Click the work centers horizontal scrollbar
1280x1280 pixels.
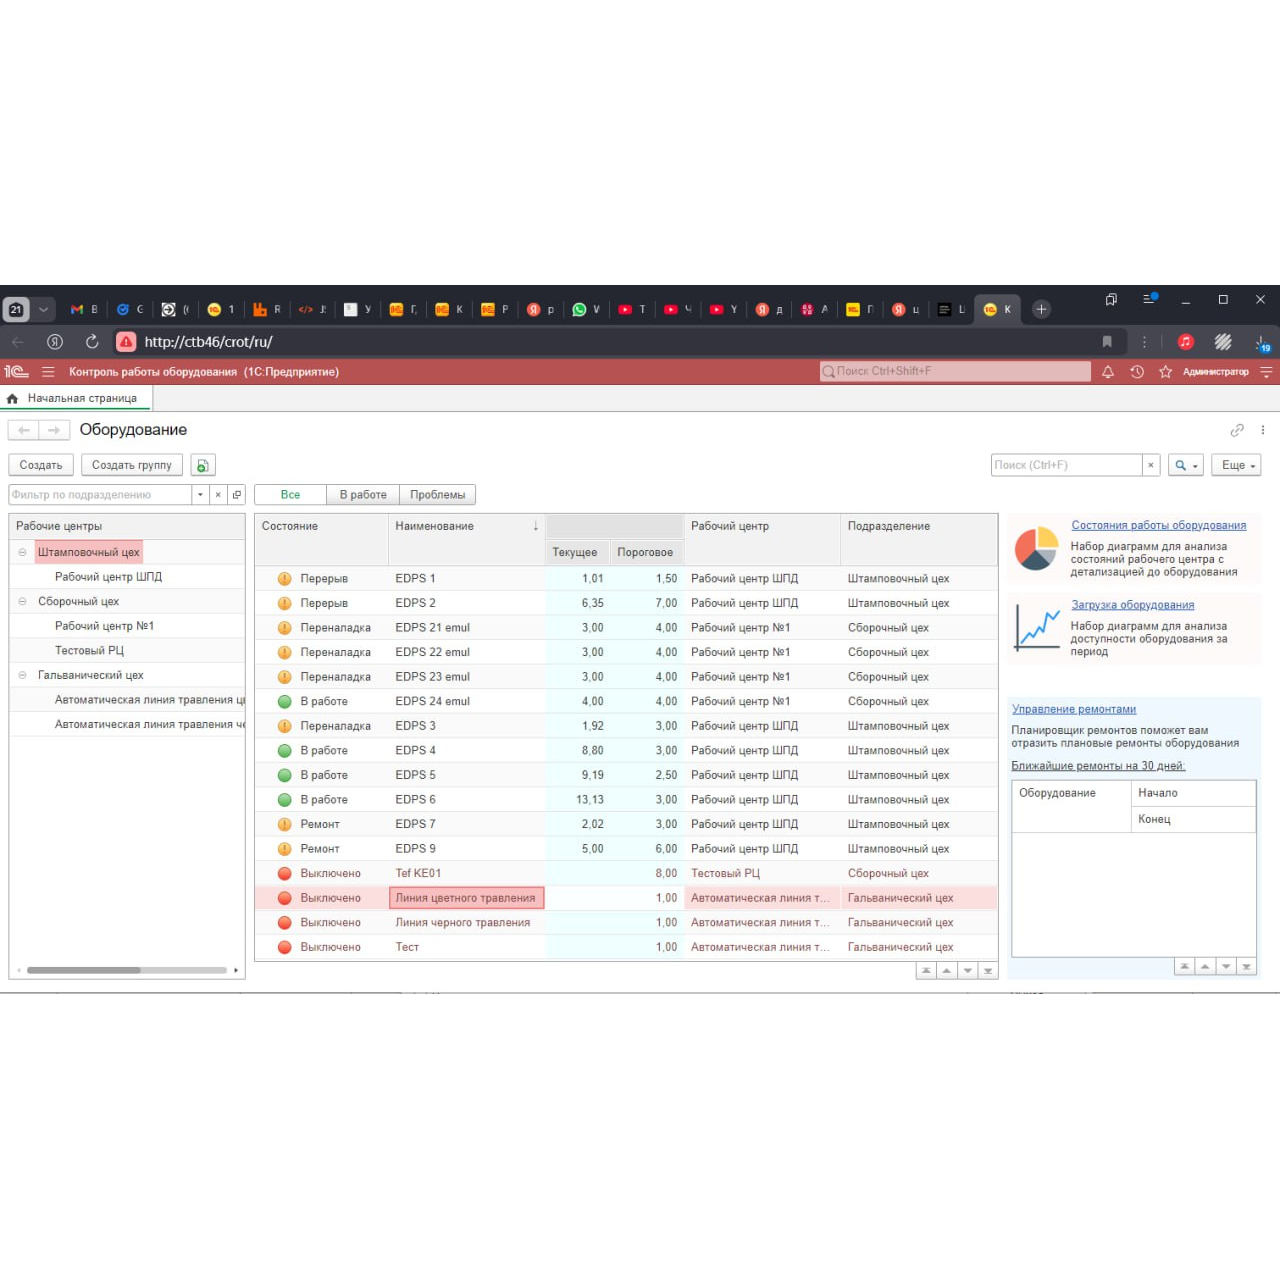84,970
